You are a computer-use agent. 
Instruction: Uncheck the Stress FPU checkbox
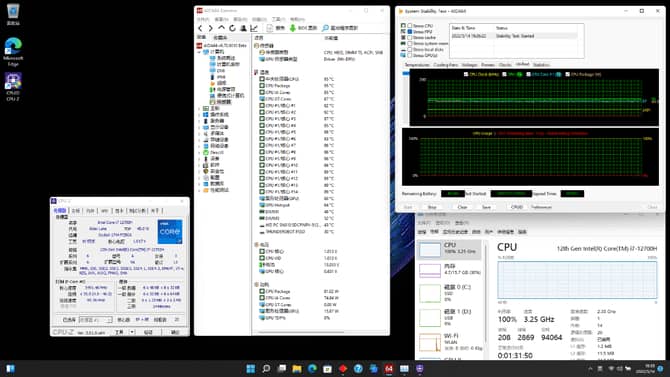coord(410,32)
